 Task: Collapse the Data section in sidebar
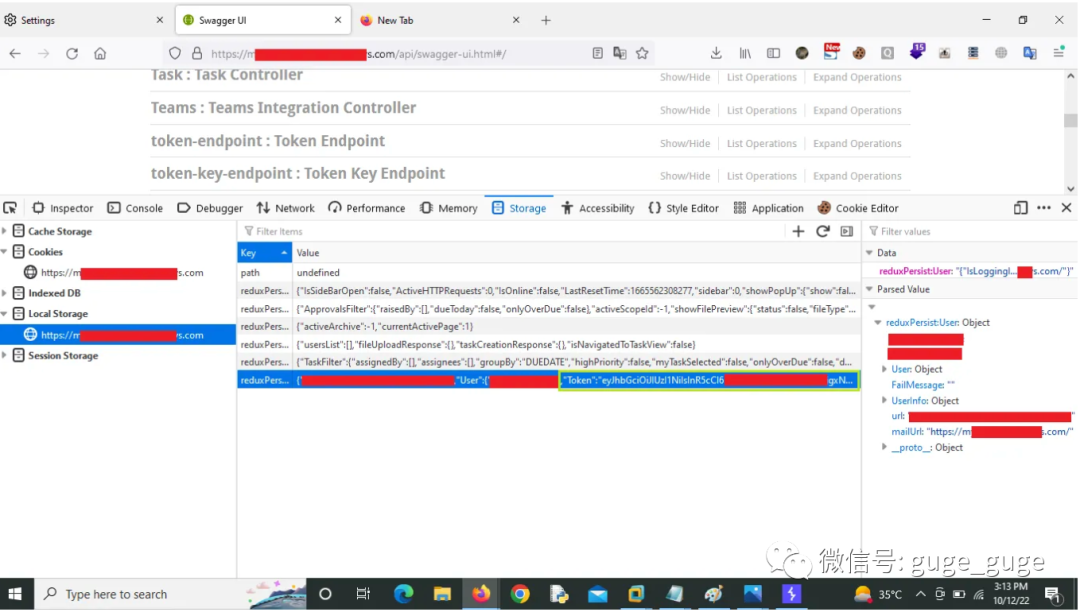[870, 253]
